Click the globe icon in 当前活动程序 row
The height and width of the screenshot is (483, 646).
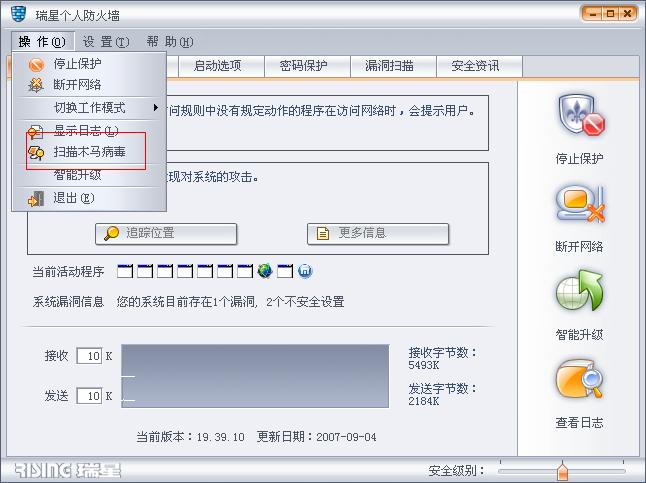264,271
